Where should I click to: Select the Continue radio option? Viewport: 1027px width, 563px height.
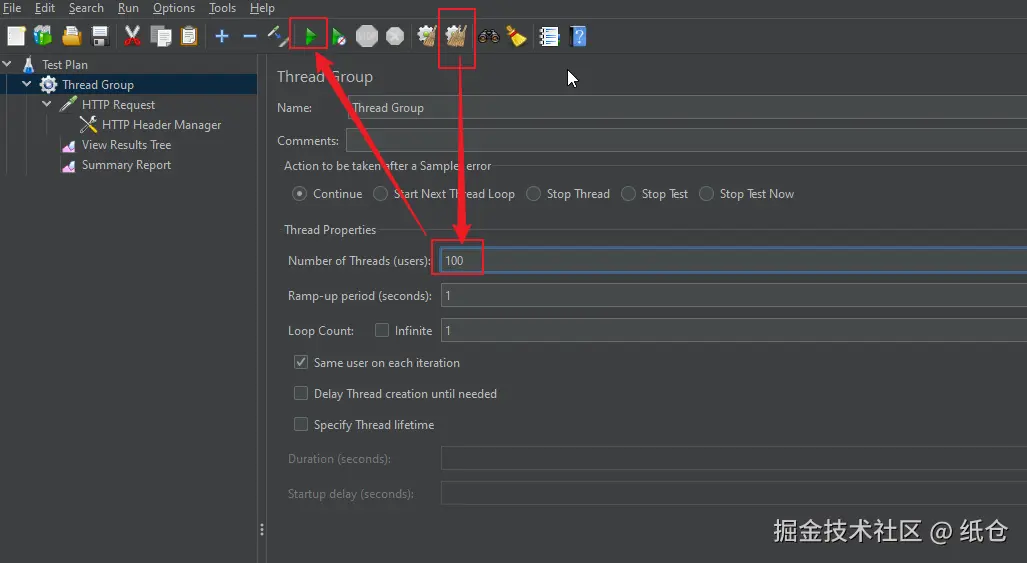click(299, 194)
